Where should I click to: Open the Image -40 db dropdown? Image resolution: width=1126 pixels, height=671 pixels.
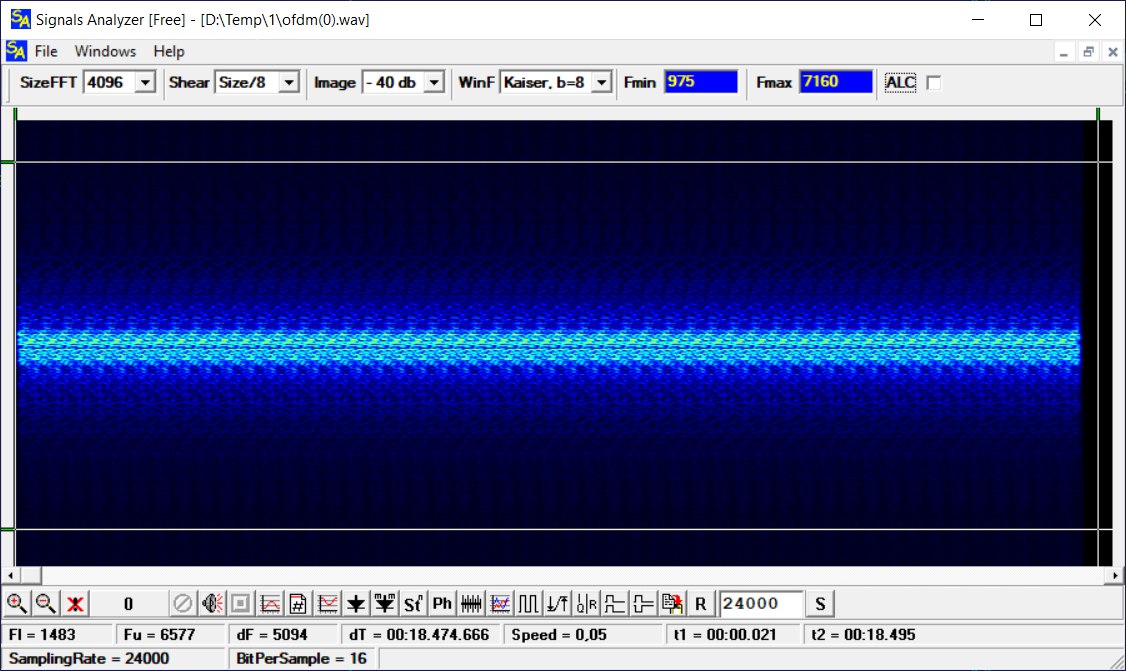(x=434, y=83)
